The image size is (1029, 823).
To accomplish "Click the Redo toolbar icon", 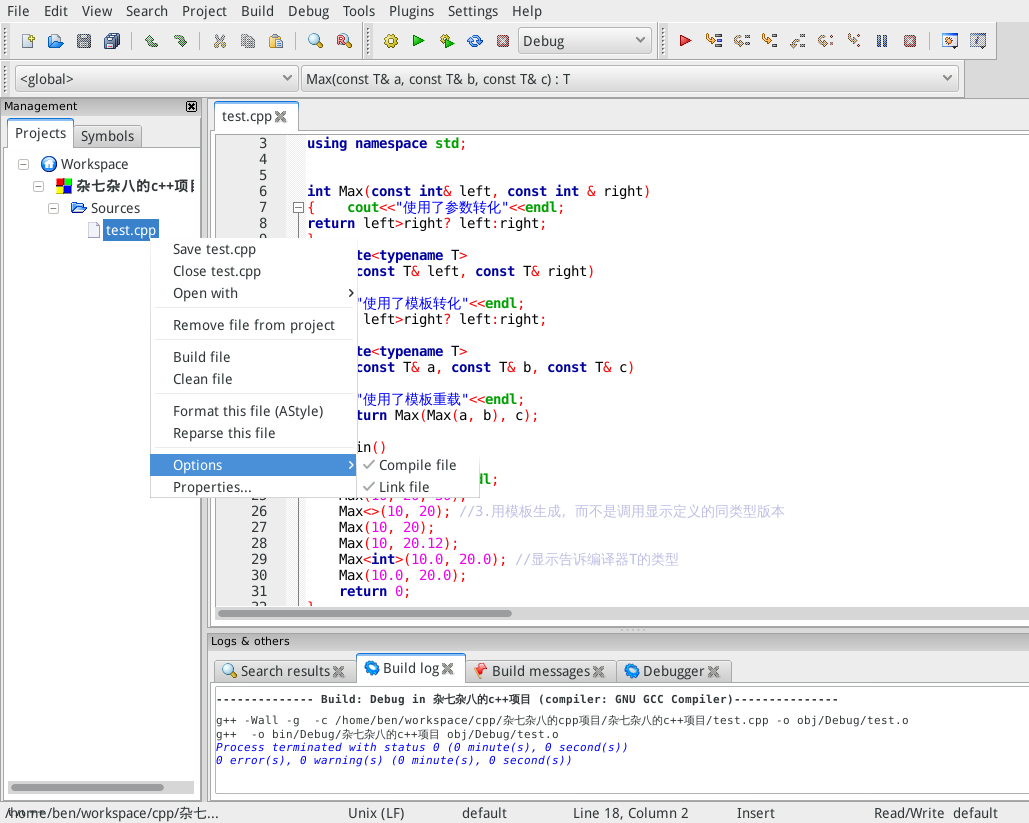I will [x=180, y=41].
